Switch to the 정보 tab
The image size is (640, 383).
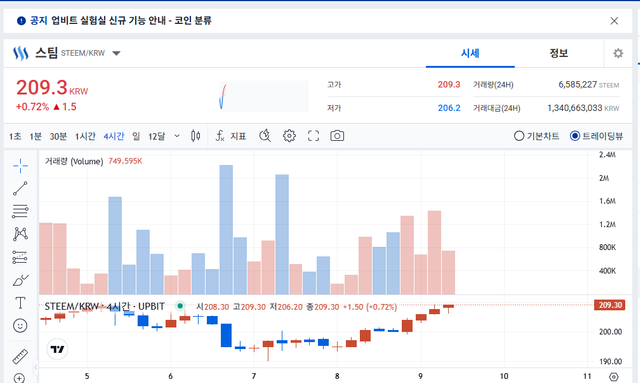[x=559, y=53]
